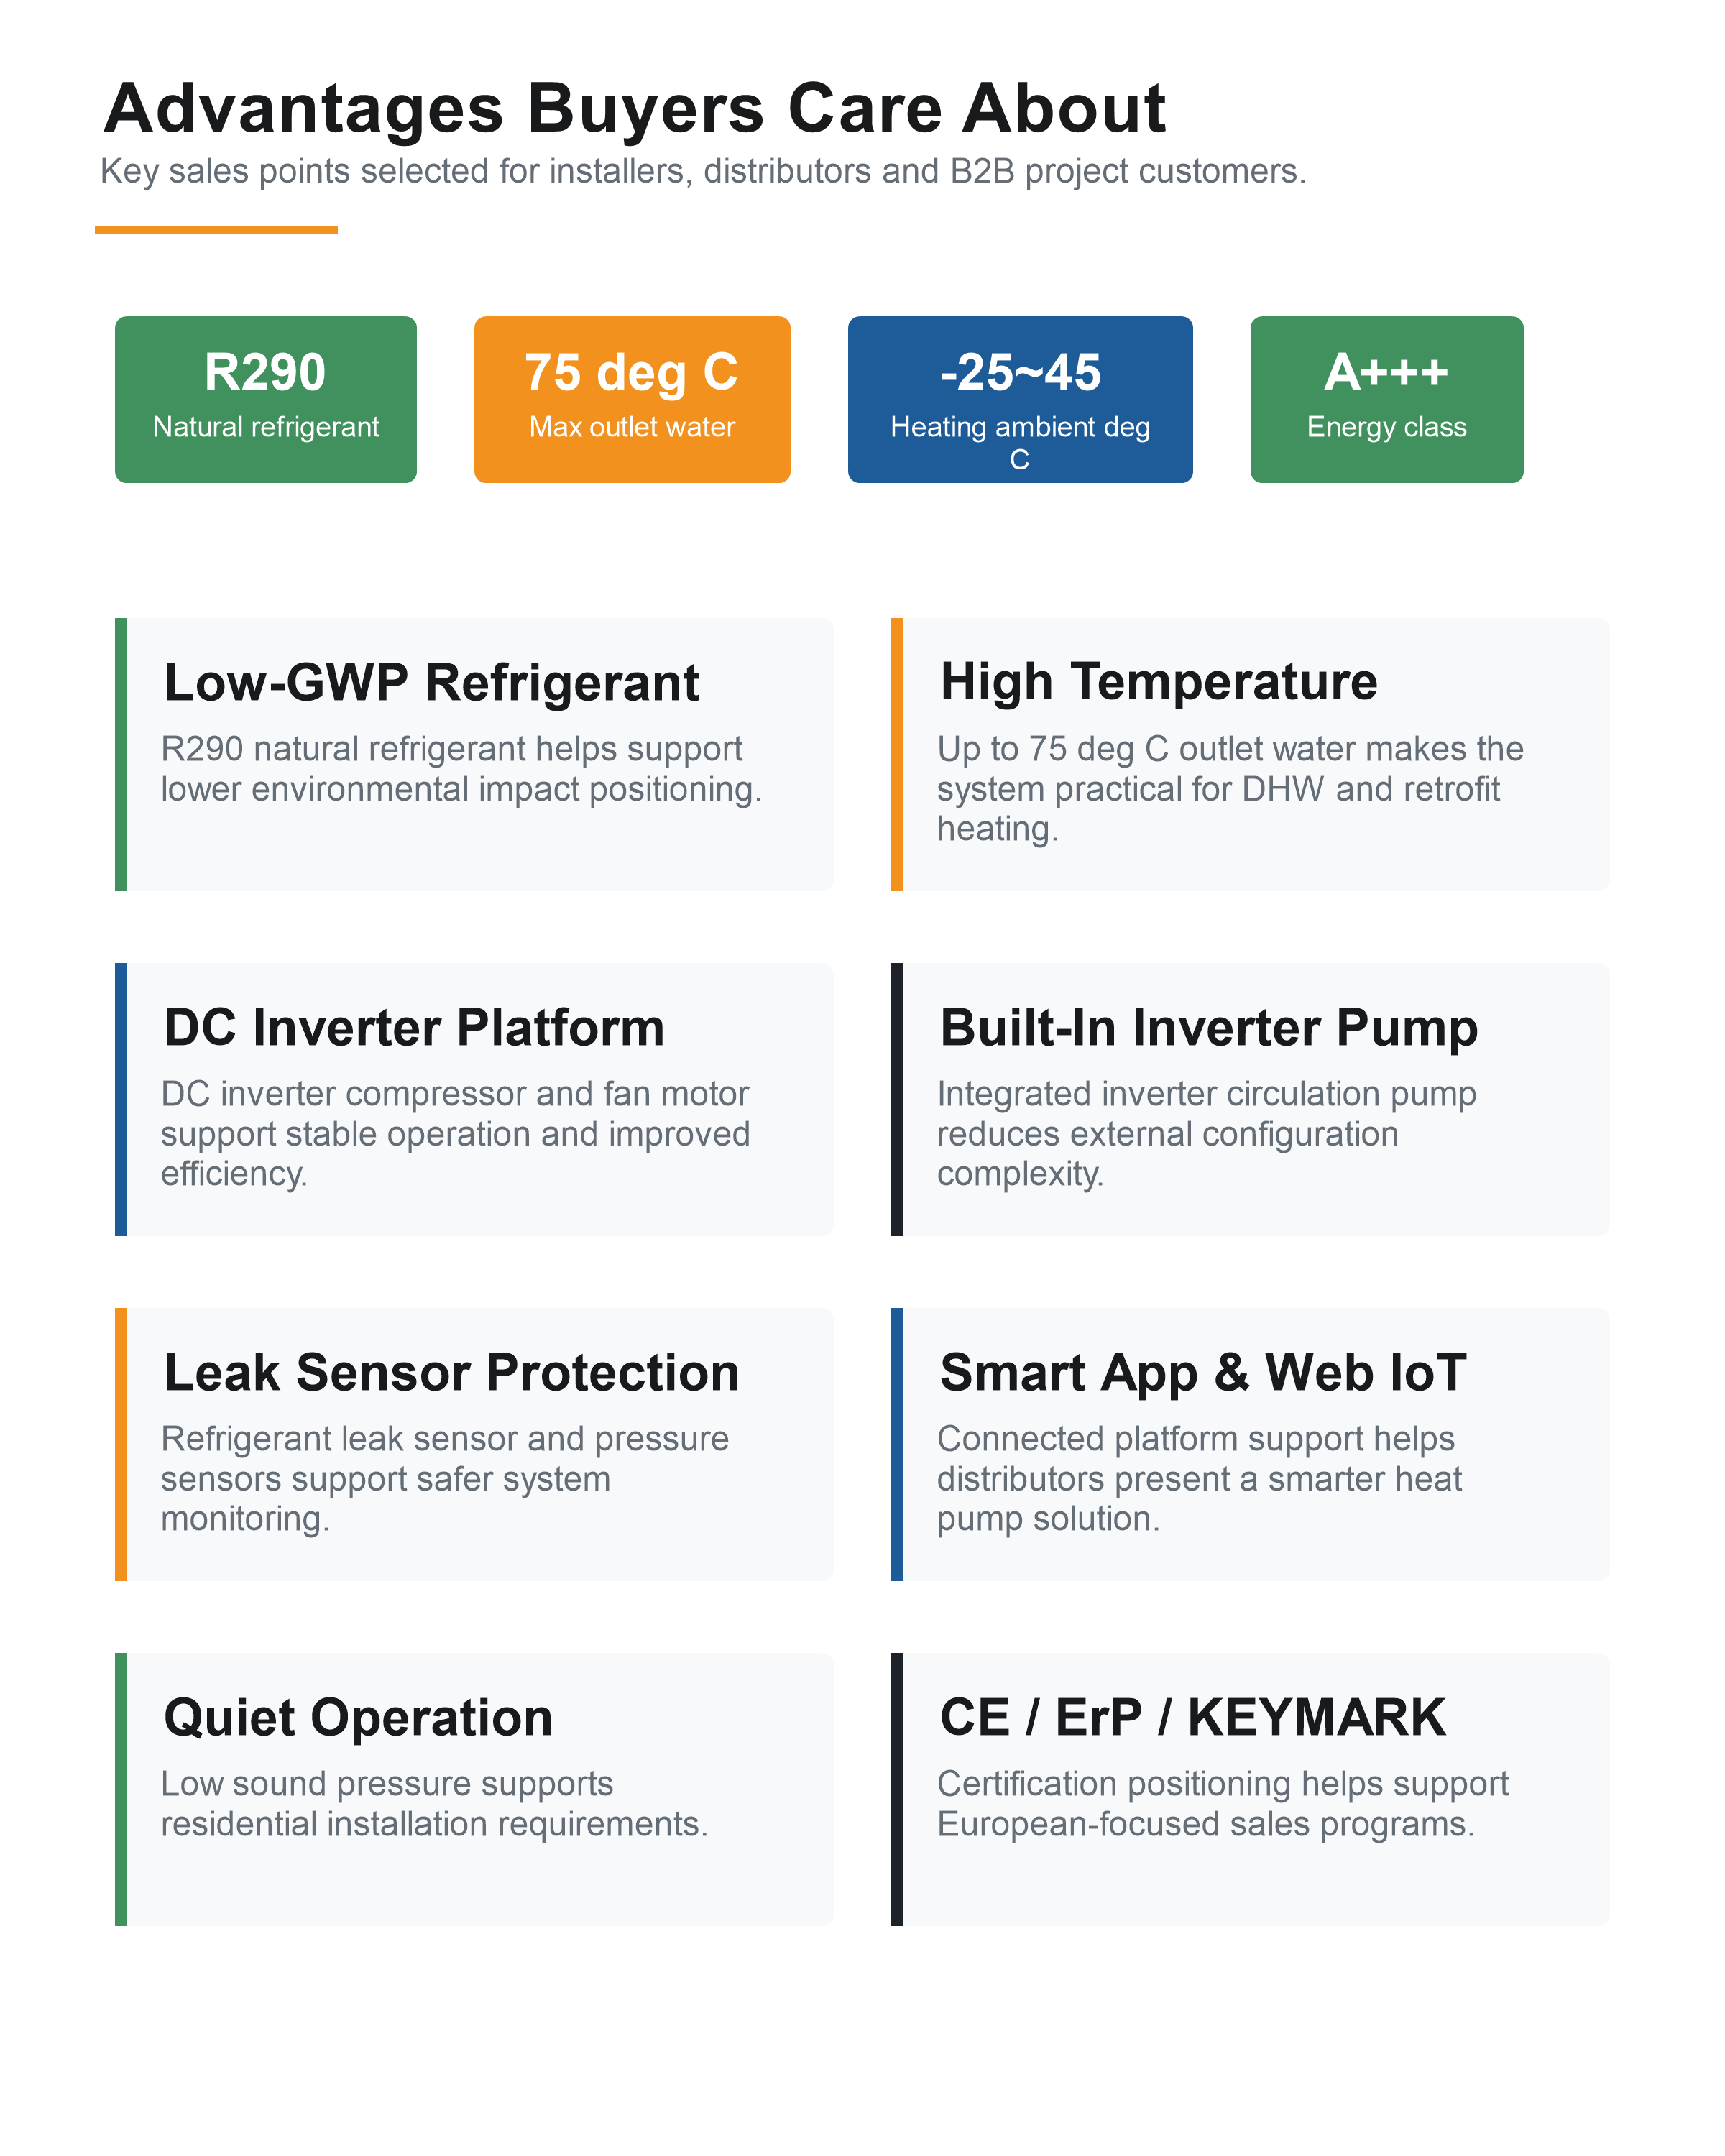Click the Integrated inverter circulation pump text
The image size is (1725, 2156).
1206,1134
